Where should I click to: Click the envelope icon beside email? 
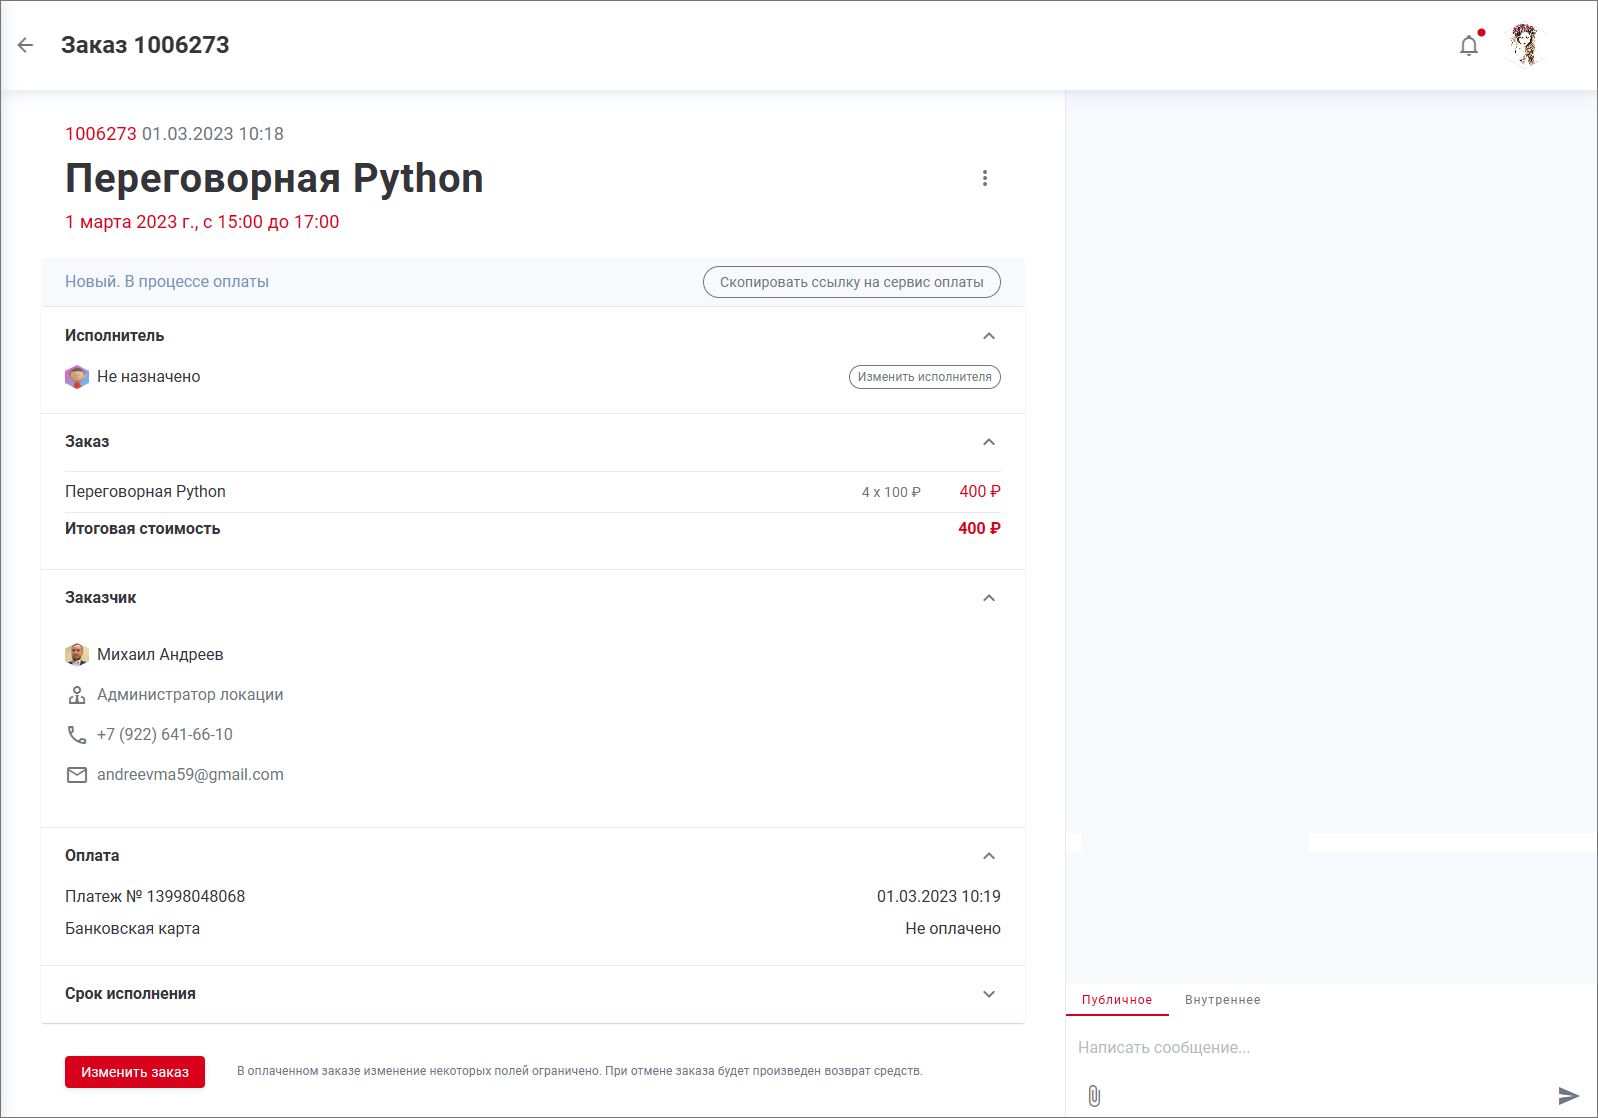tap(77, 775)
